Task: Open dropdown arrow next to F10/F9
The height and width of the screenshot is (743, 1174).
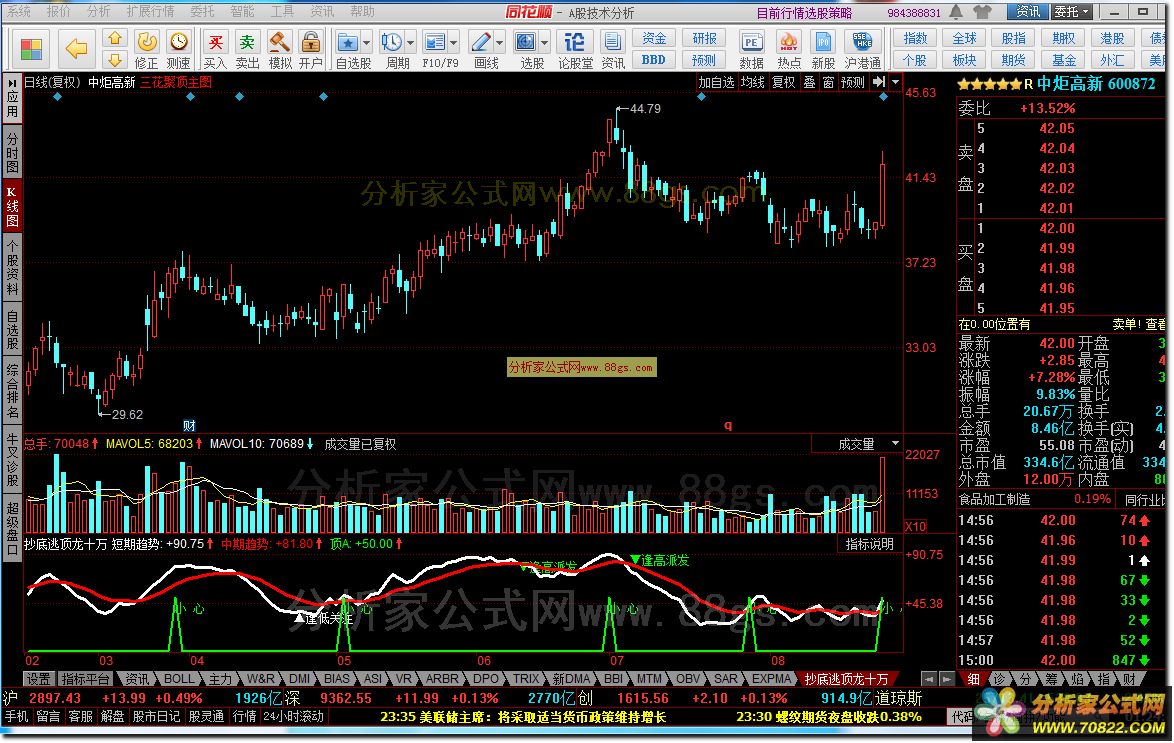Action: pyautogui.click(x=453, y=43)
